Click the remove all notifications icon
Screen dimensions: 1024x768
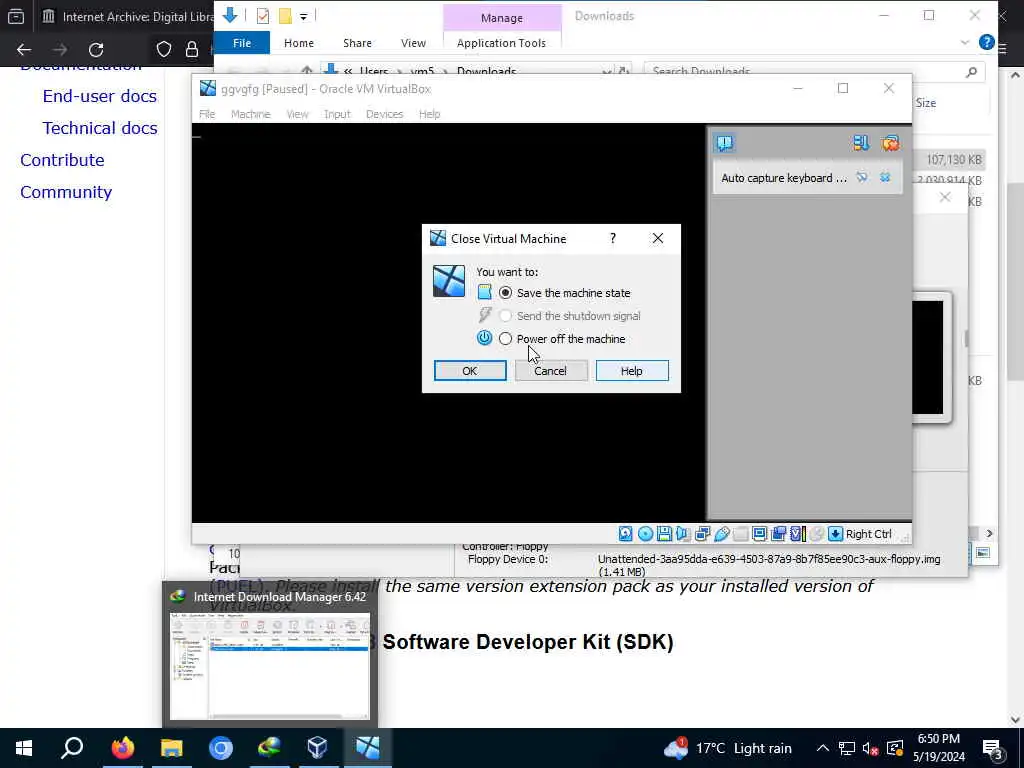(890, 143)
